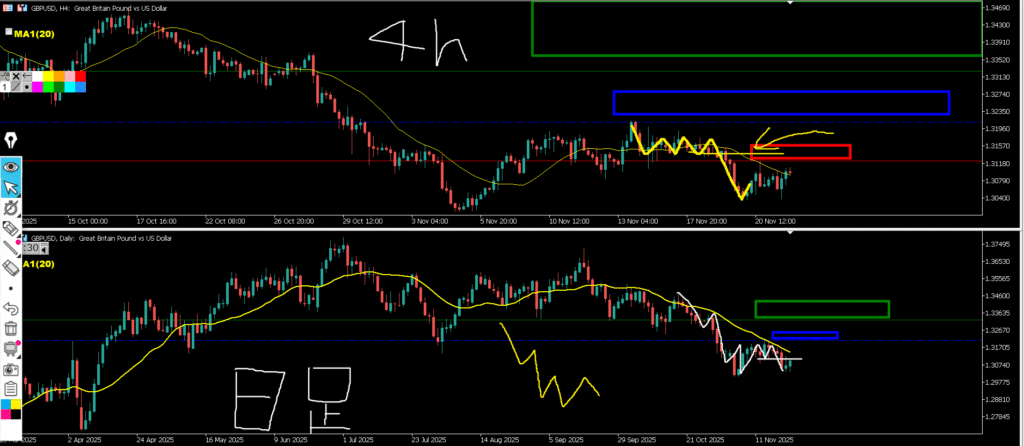The height and width of the screenshot is (446, 1024).
Task: Click the GBPUSD H4 chart grid icon
Action: (x=8, y=8)
